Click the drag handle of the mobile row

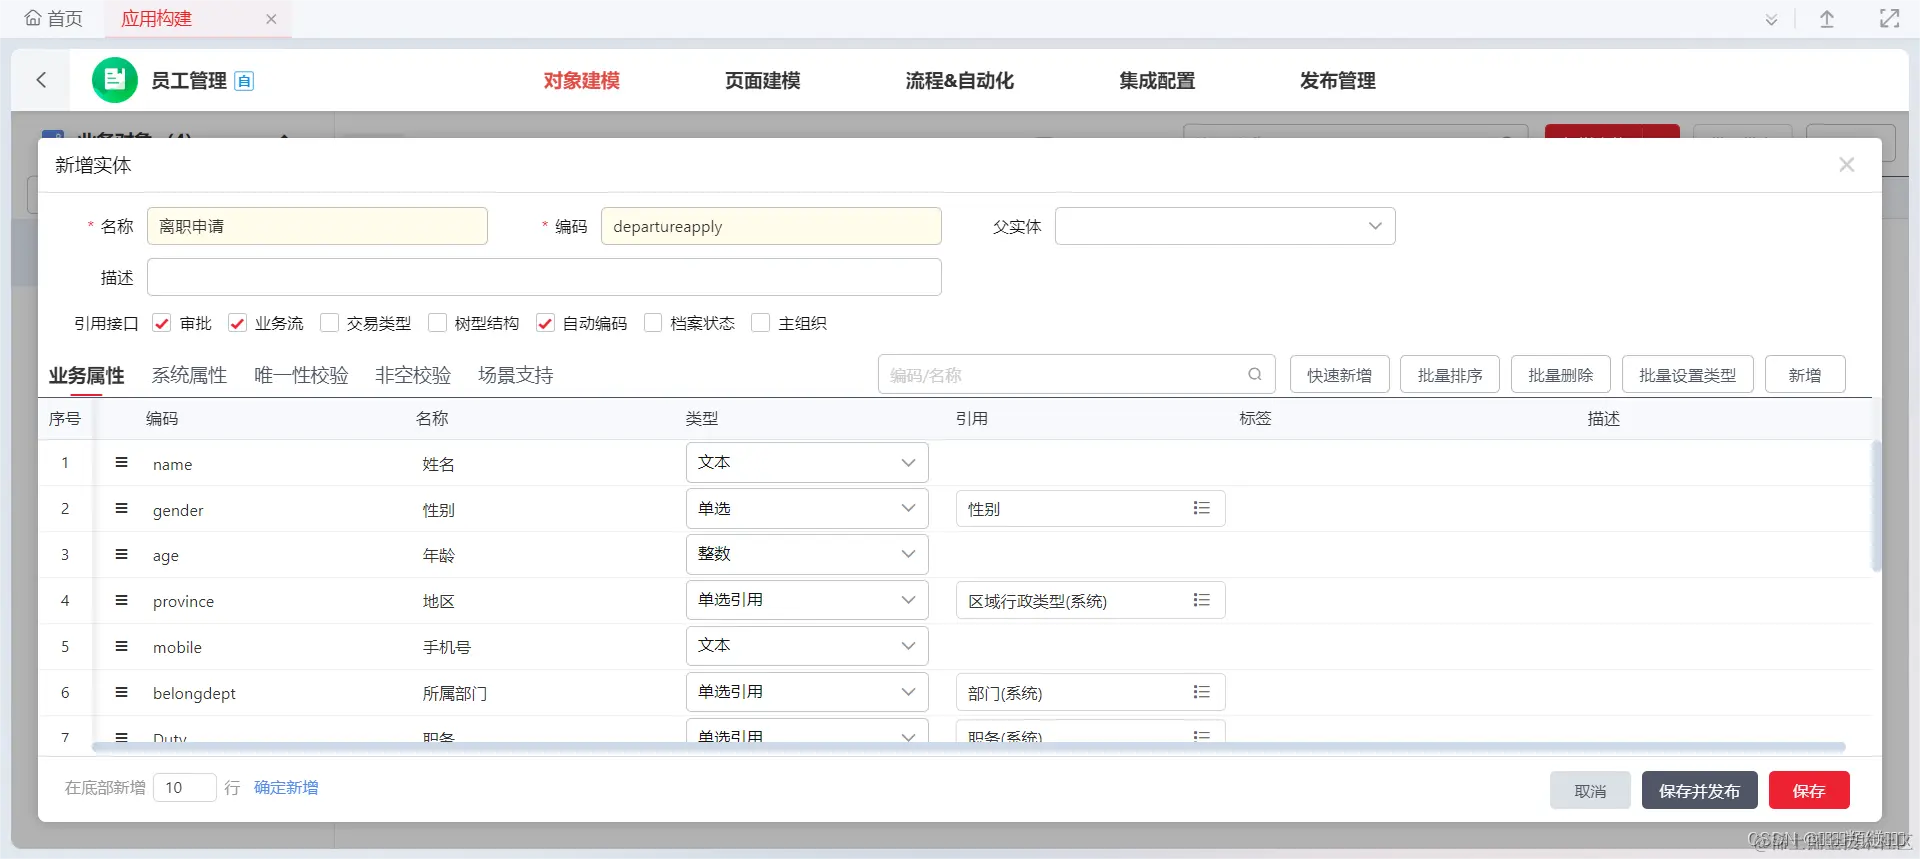pyautogui.click(x=121, y=646)
